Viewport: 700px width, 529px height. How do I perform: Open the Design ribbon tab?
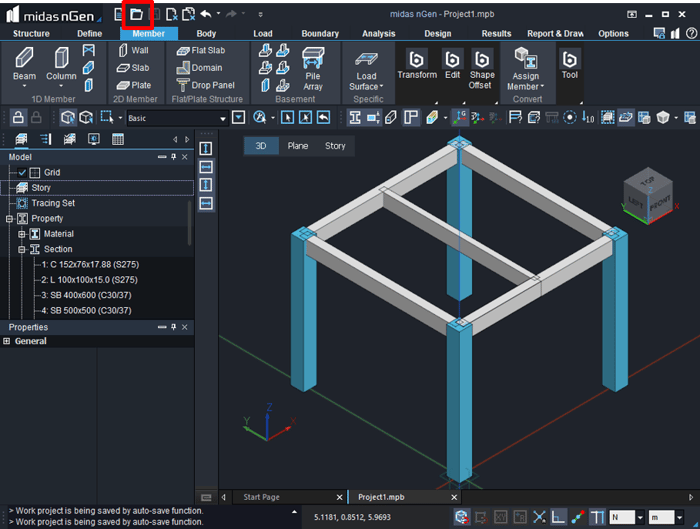[438, 33]
